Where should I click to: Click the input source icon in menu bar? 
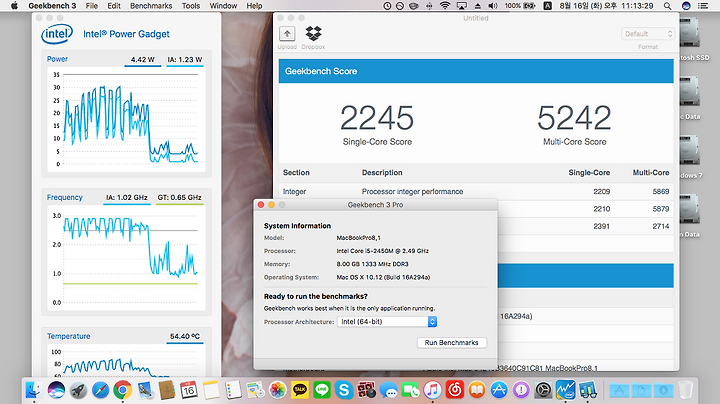coord(547,6)
